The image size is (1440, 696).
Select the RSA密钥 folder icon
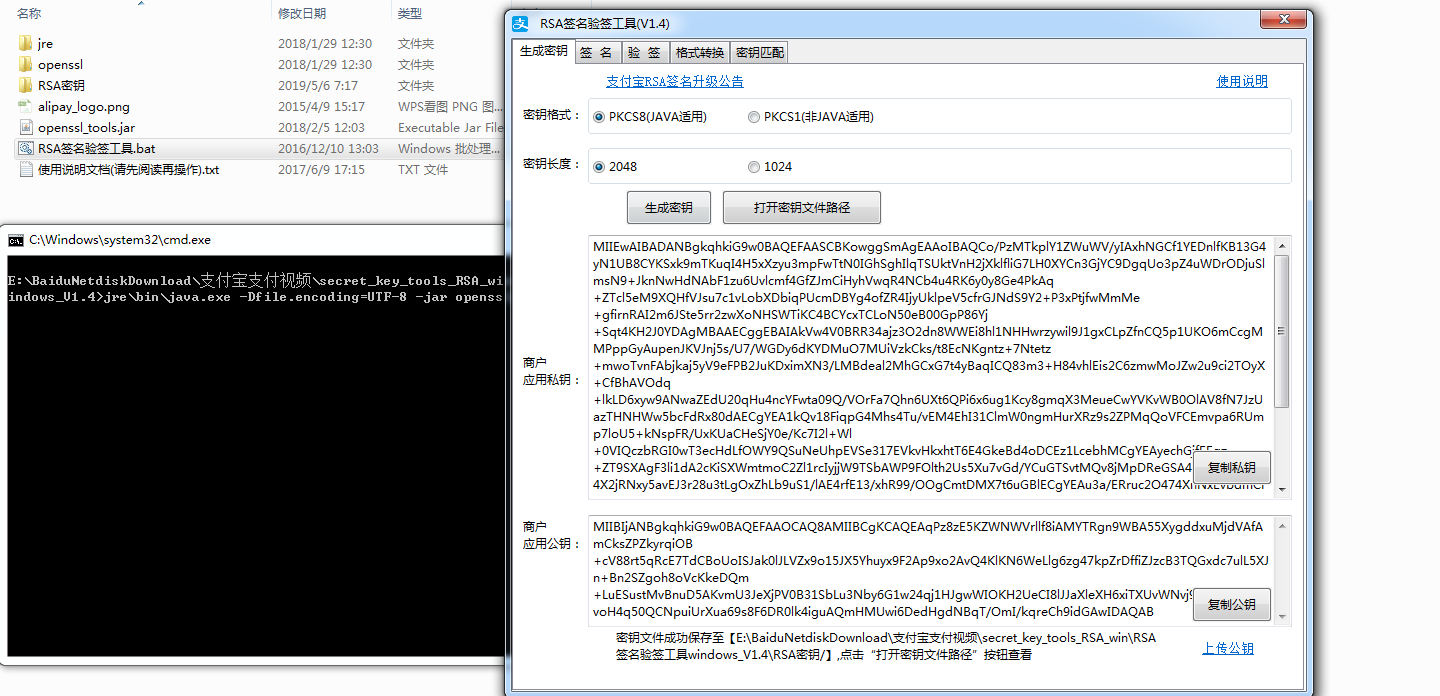[26, 86]
